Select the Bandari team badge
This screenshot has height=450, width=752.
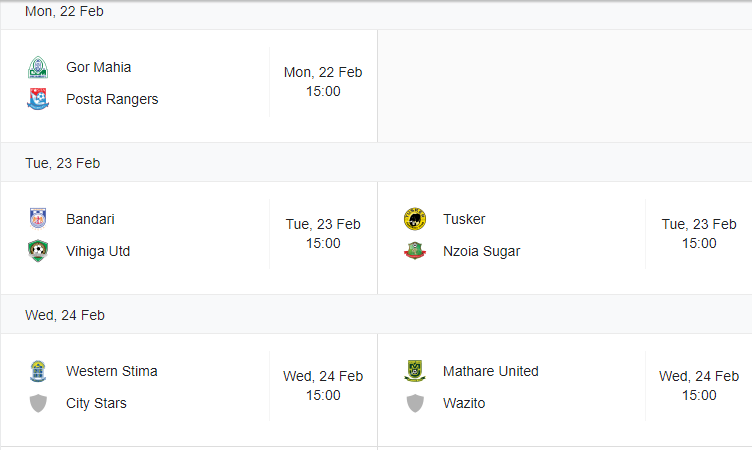tap(38, 219)
